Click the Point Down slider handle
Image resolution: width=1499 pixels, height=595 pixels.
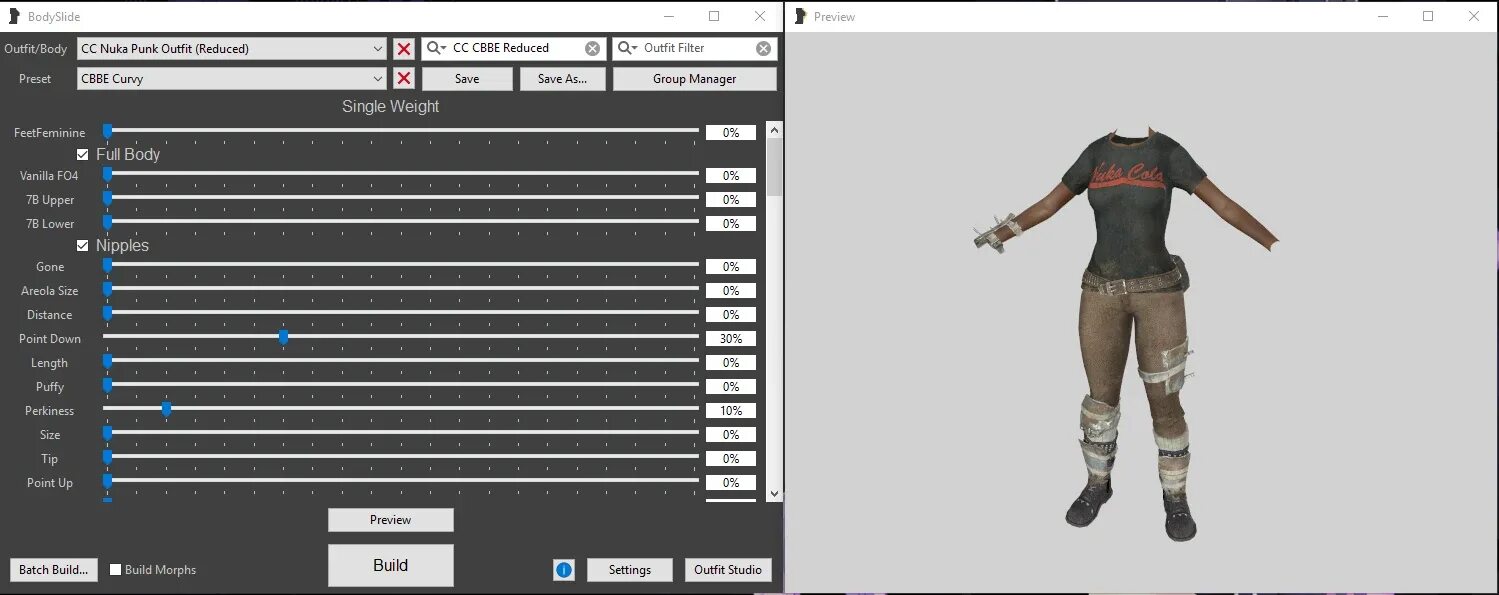(x=284, y=337)
